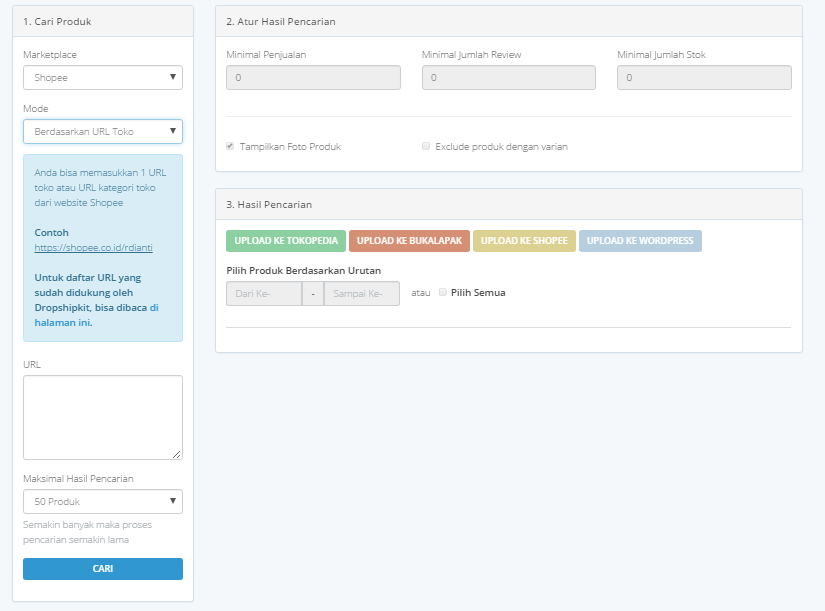825x611 pixels.
Task: Click the Minimal Penjualan field
Action: tap(313, 77)
